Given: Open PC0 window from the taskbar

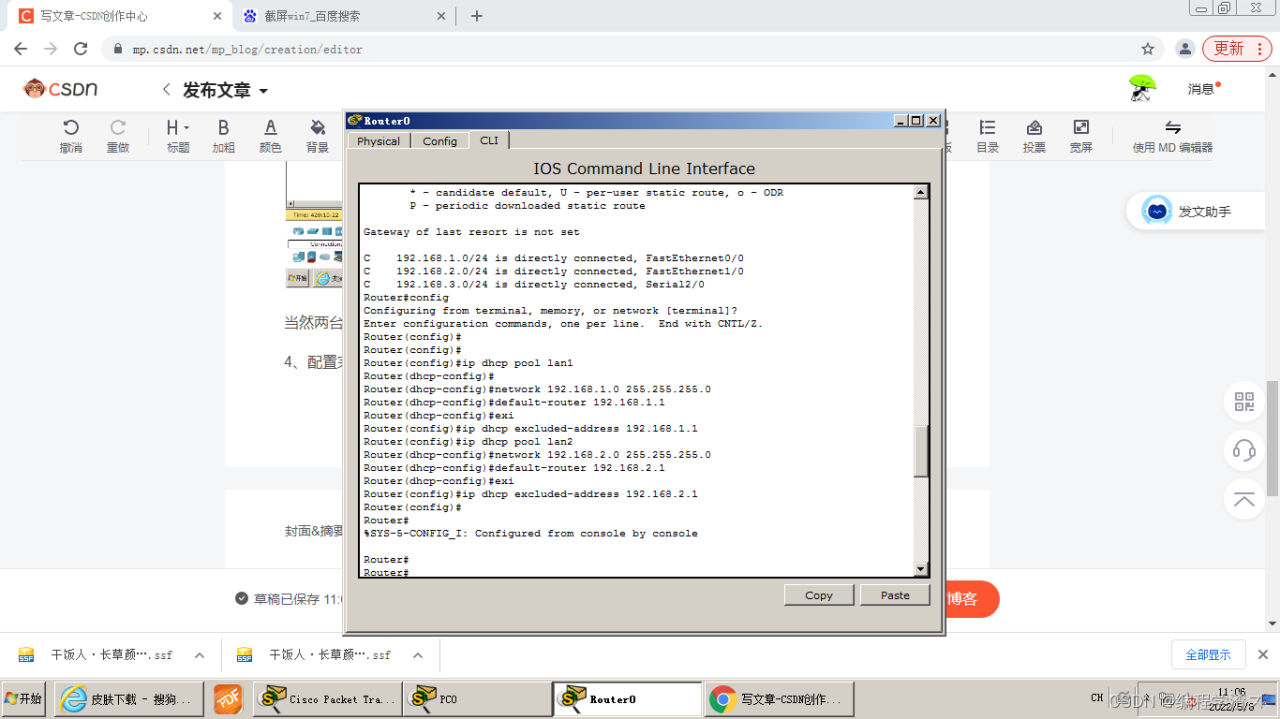Looking at the screenshot, I should pyautogui.click(x=477, y=699).
